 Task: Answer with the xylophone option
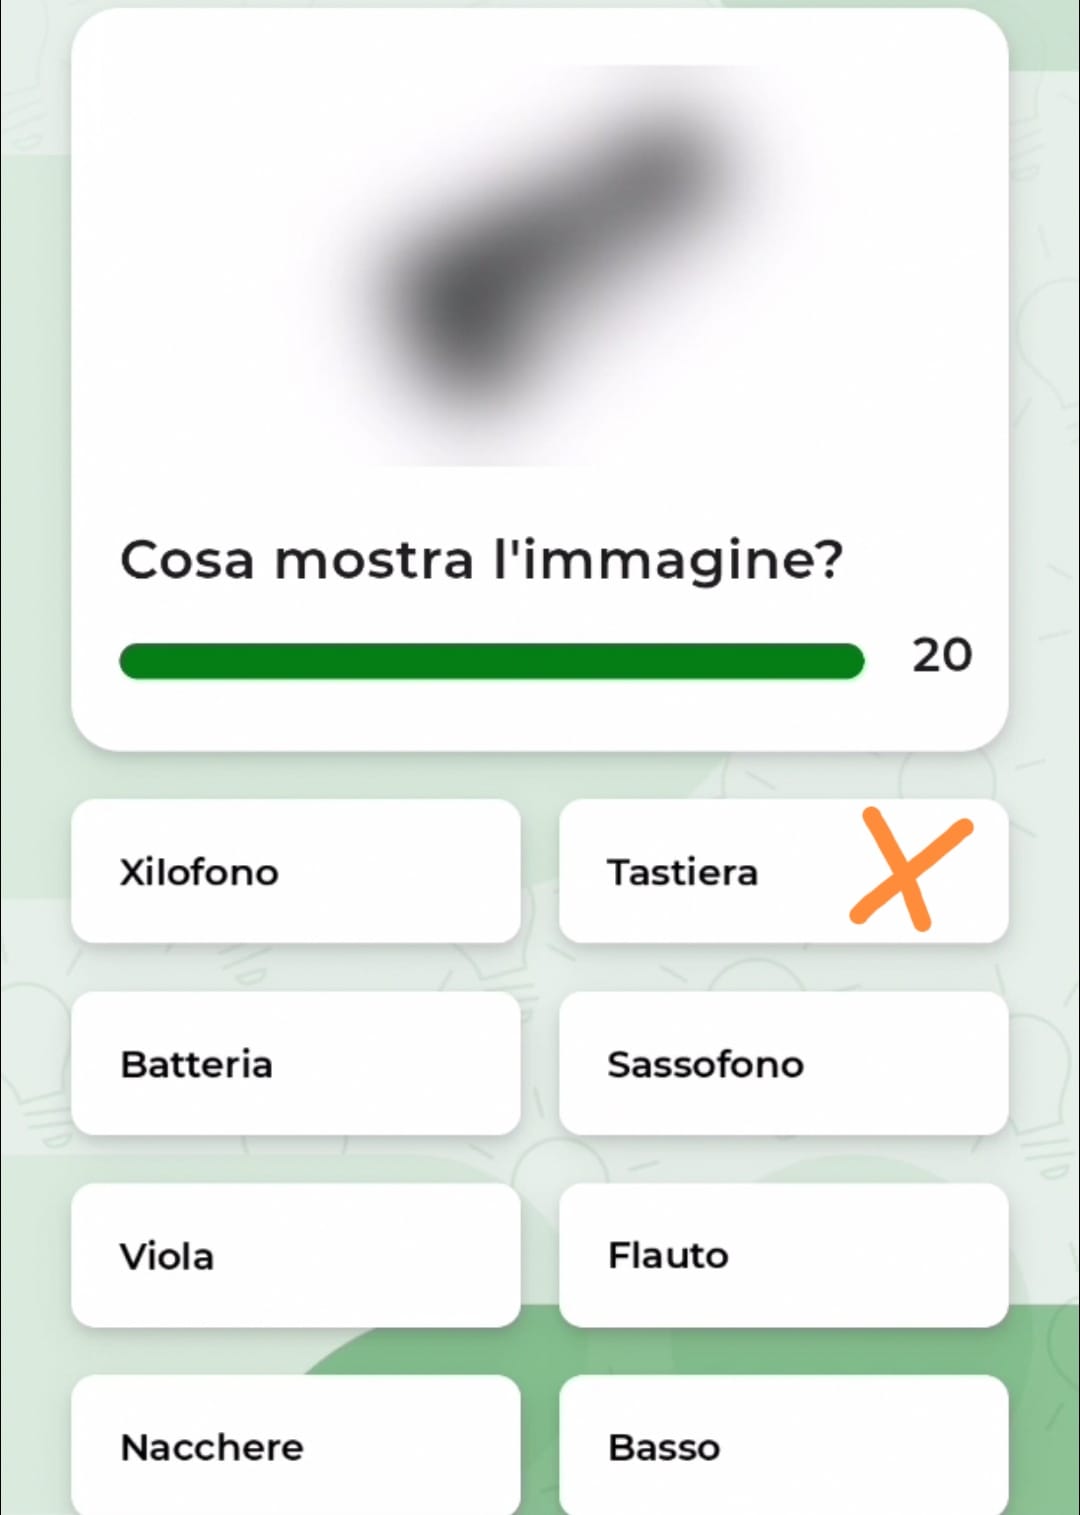pyautogui.click(x=296, y=871)
